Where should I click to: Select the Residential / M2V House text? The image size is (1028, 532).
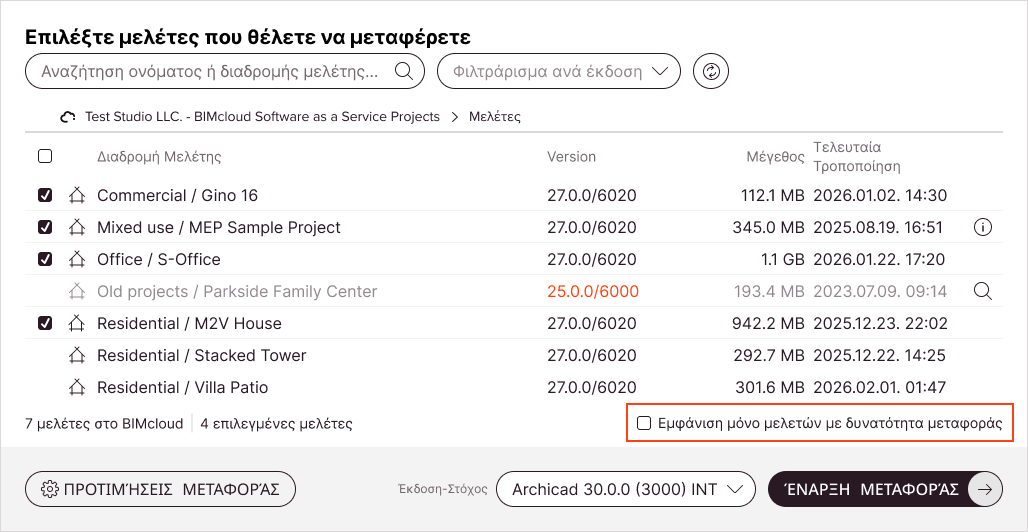[189, 323]
